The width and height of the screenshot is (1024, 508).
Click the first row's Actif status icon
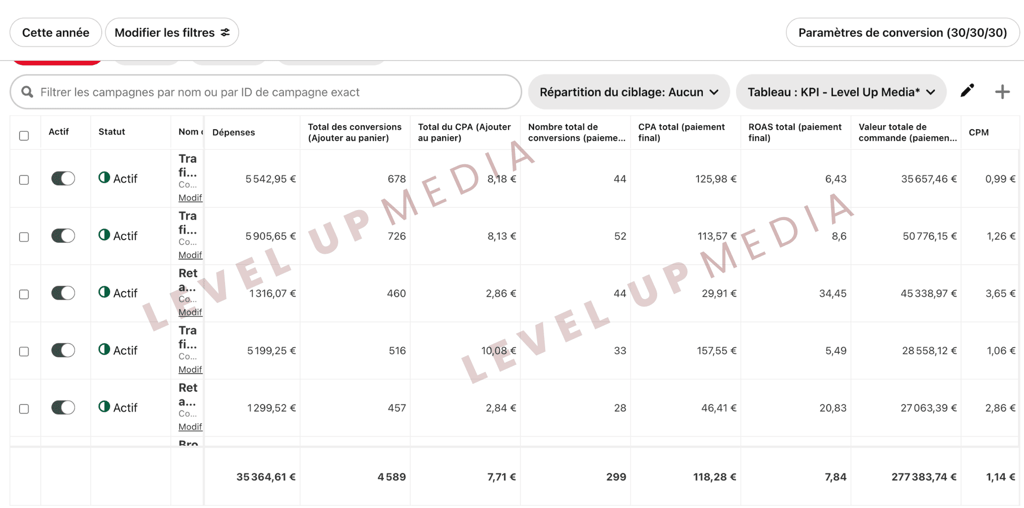tap(104, 178)
